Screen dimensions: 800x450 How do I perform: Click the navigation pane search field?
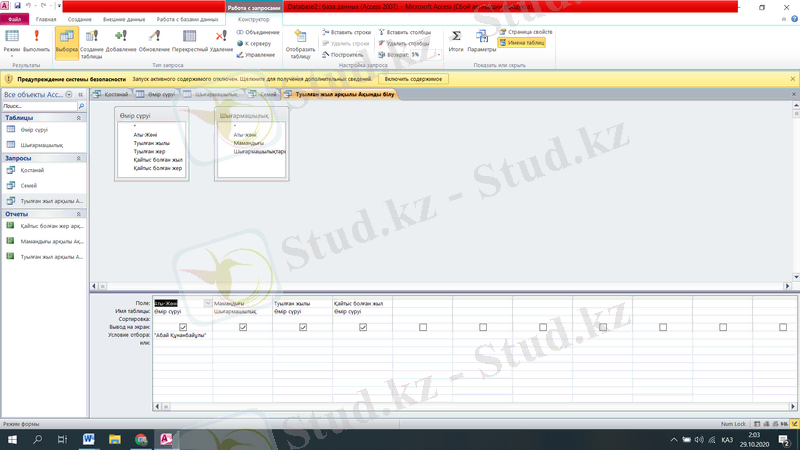click(40, 106)
